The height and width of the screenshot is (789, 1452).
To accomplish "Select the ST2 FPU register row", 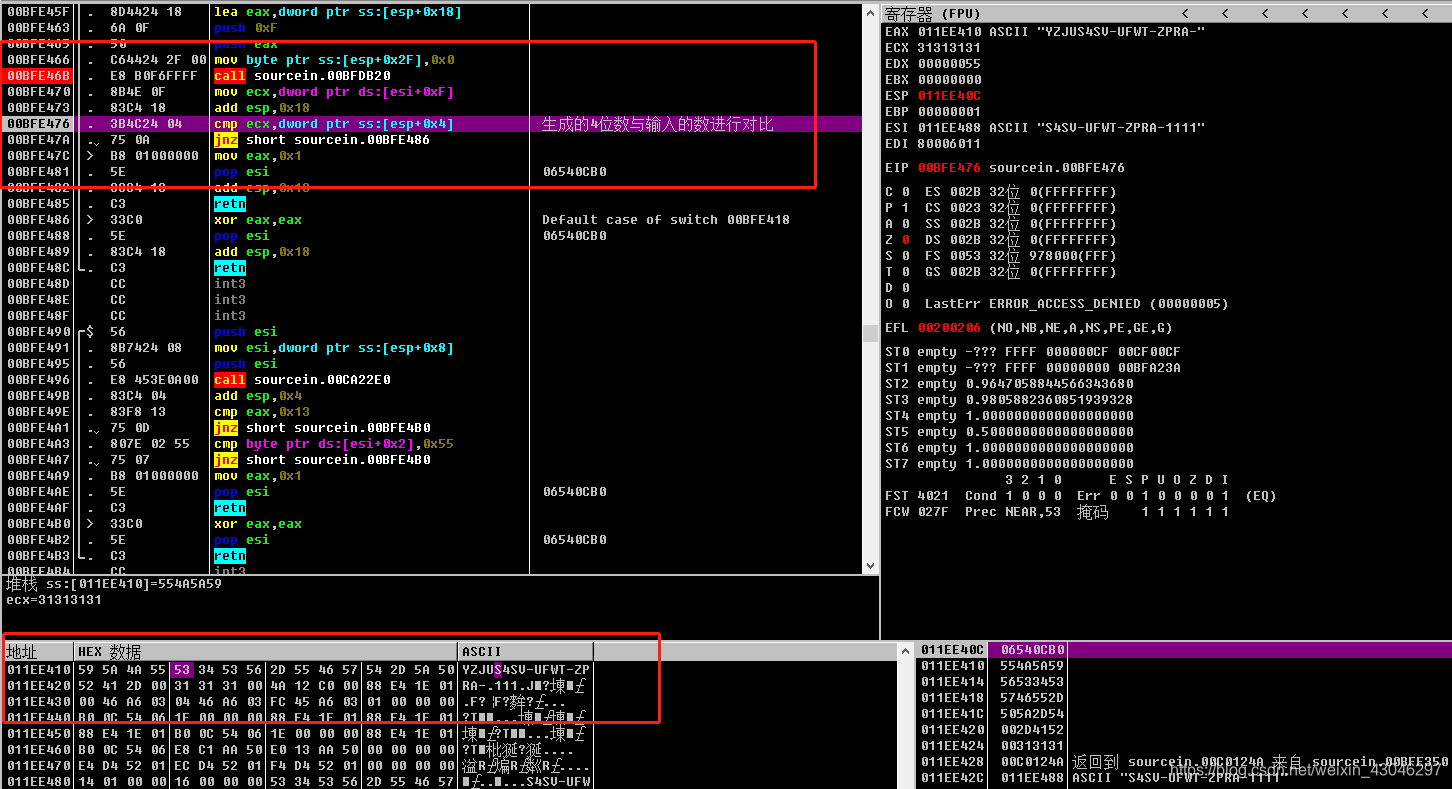I will 1009,384.
